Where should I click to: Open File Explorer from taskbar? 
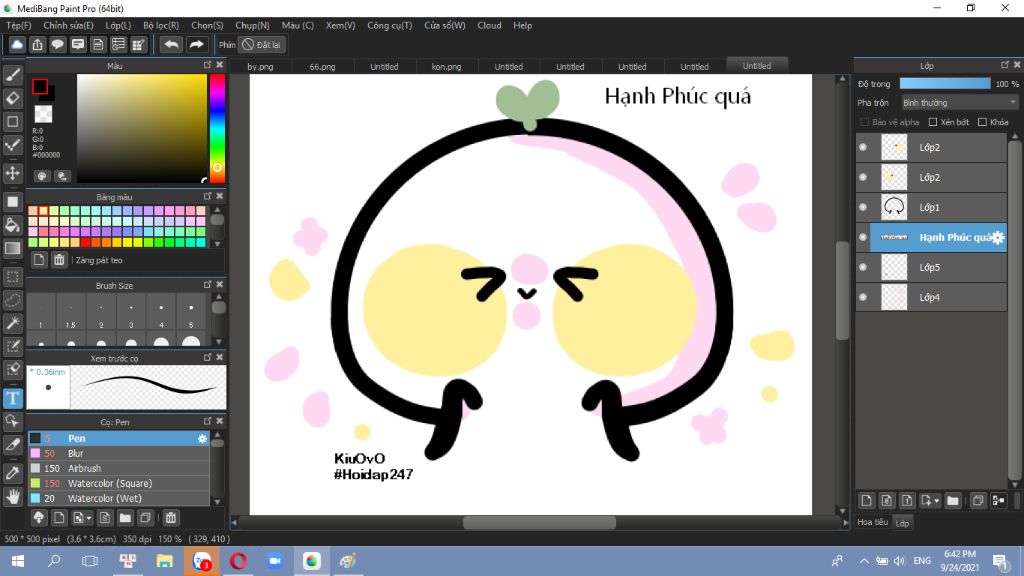(165, 561)
